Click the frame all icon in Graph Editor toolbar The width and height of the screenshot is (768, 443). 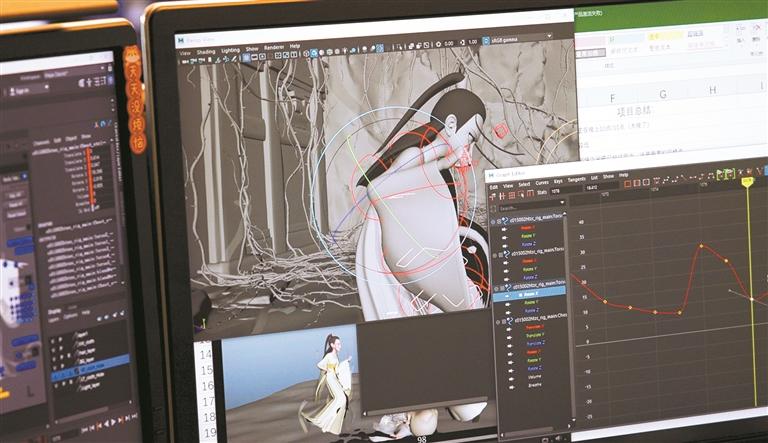[x=627, y=183]
